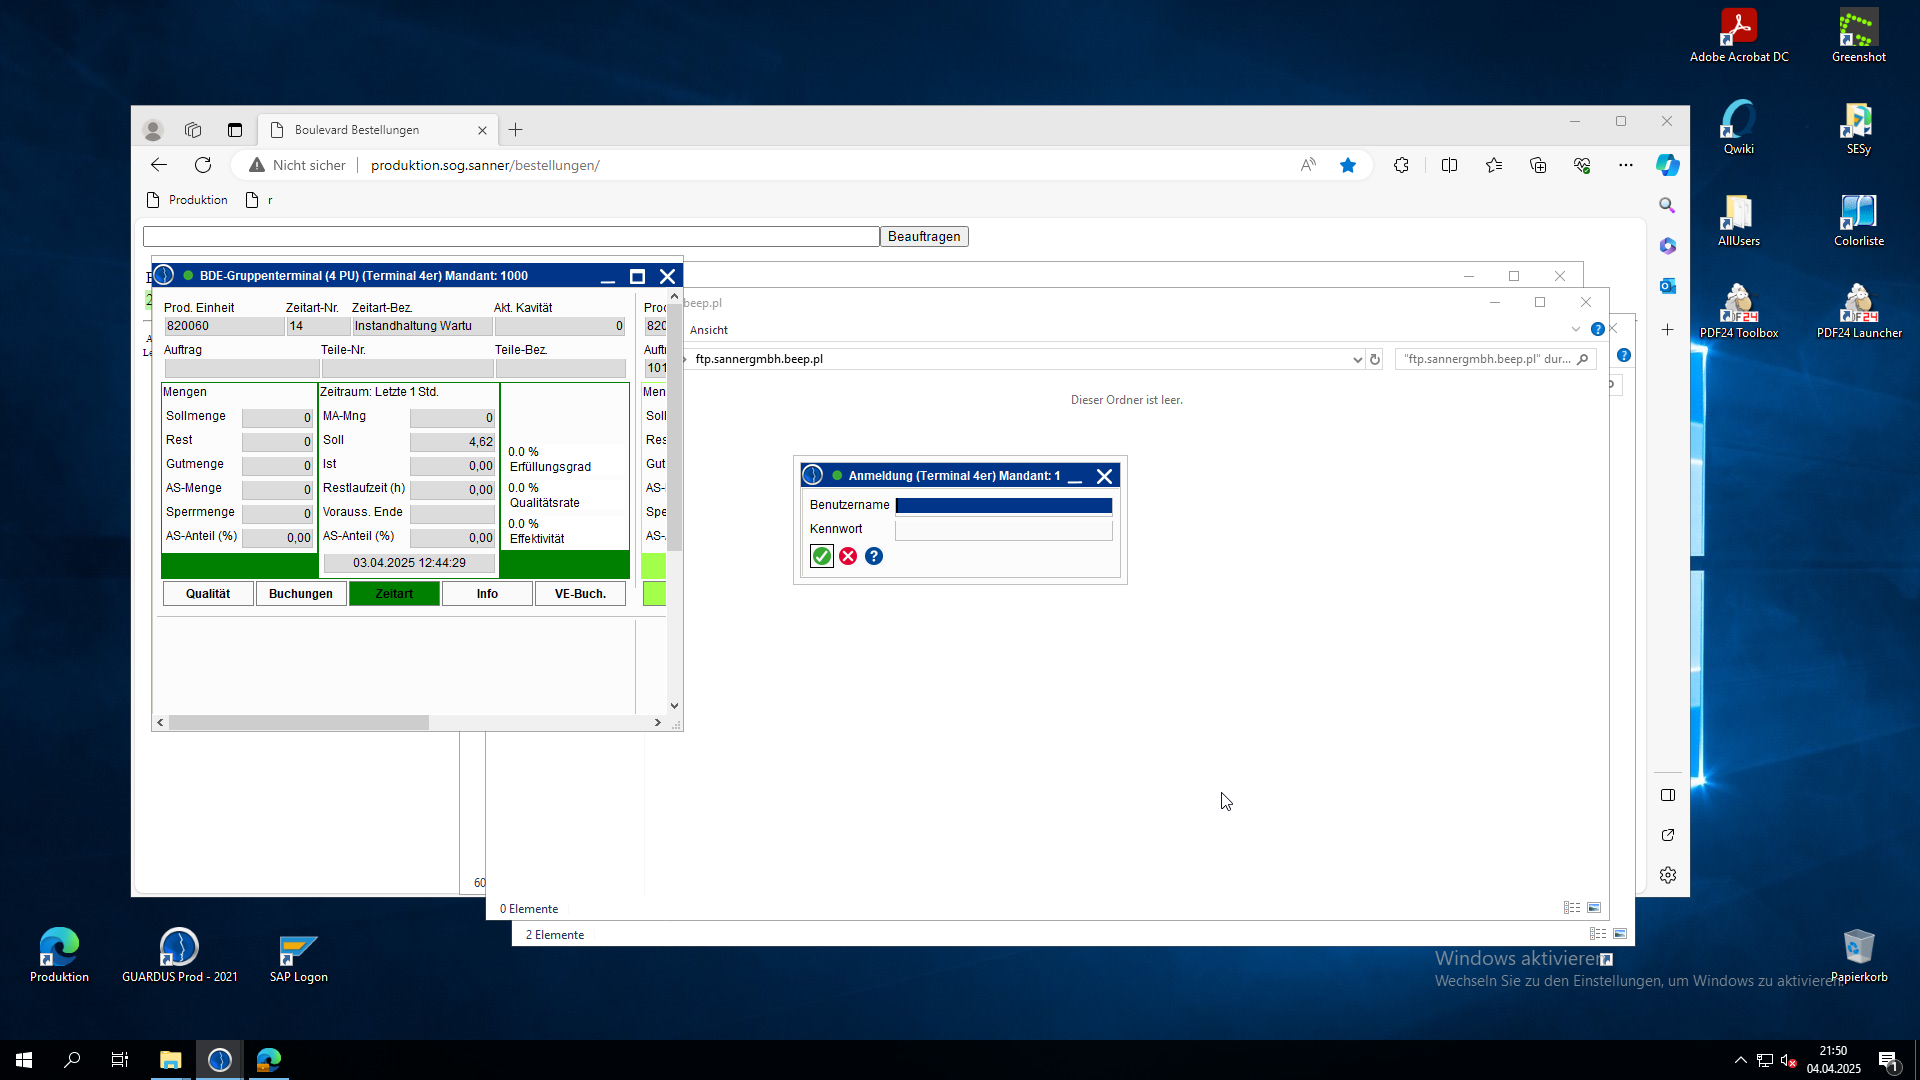This screenshot has height=1080, width=1920.
Task: Cancel login with the red X icon
Action: (848, 556)
